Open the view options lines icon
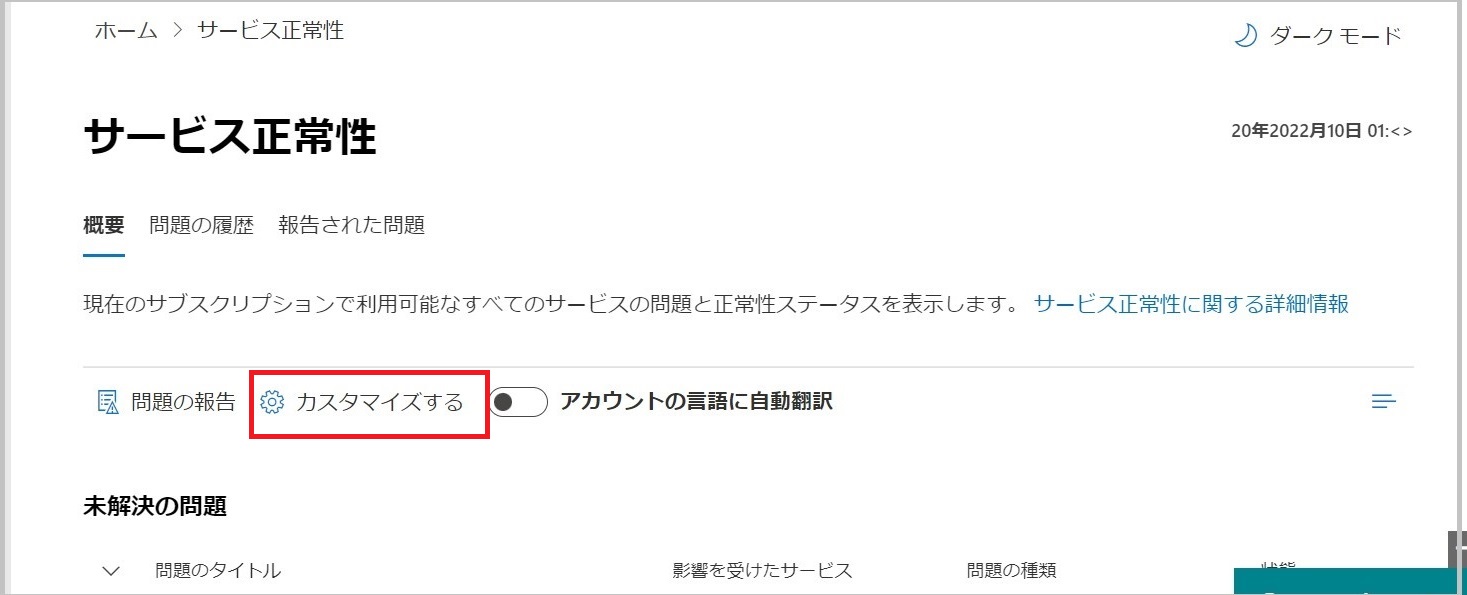 [1384, 402]
